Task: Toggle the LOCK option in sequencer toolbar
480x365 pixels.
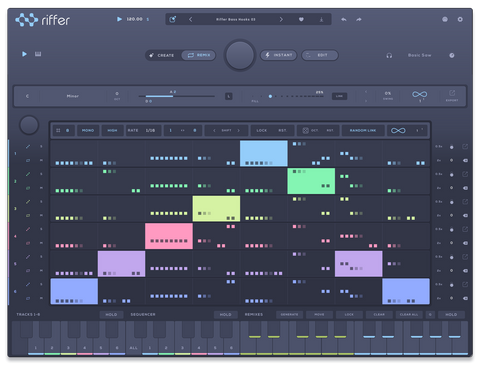Action: [262, 130]
